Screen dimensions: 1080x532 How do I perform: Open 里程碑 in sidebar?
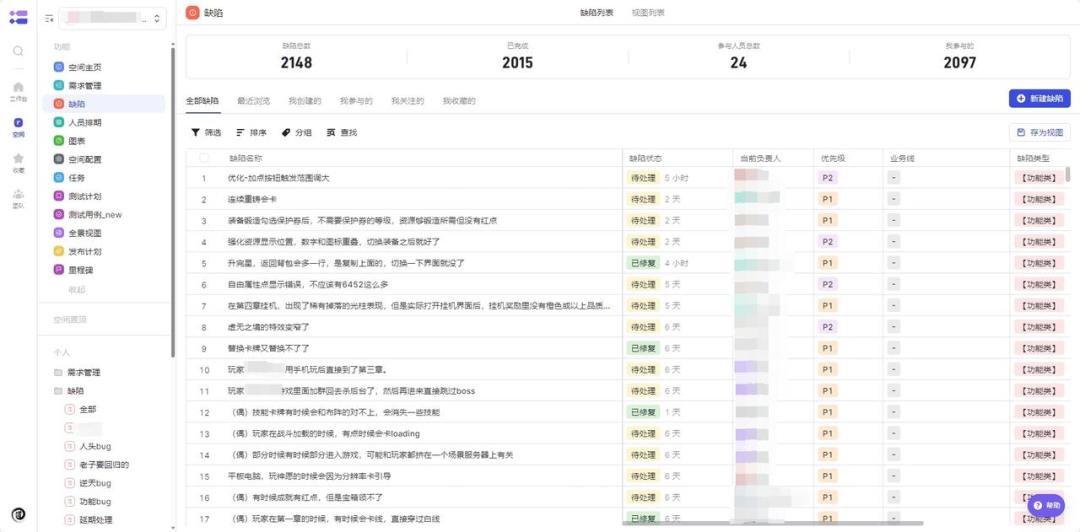point(80,270)
